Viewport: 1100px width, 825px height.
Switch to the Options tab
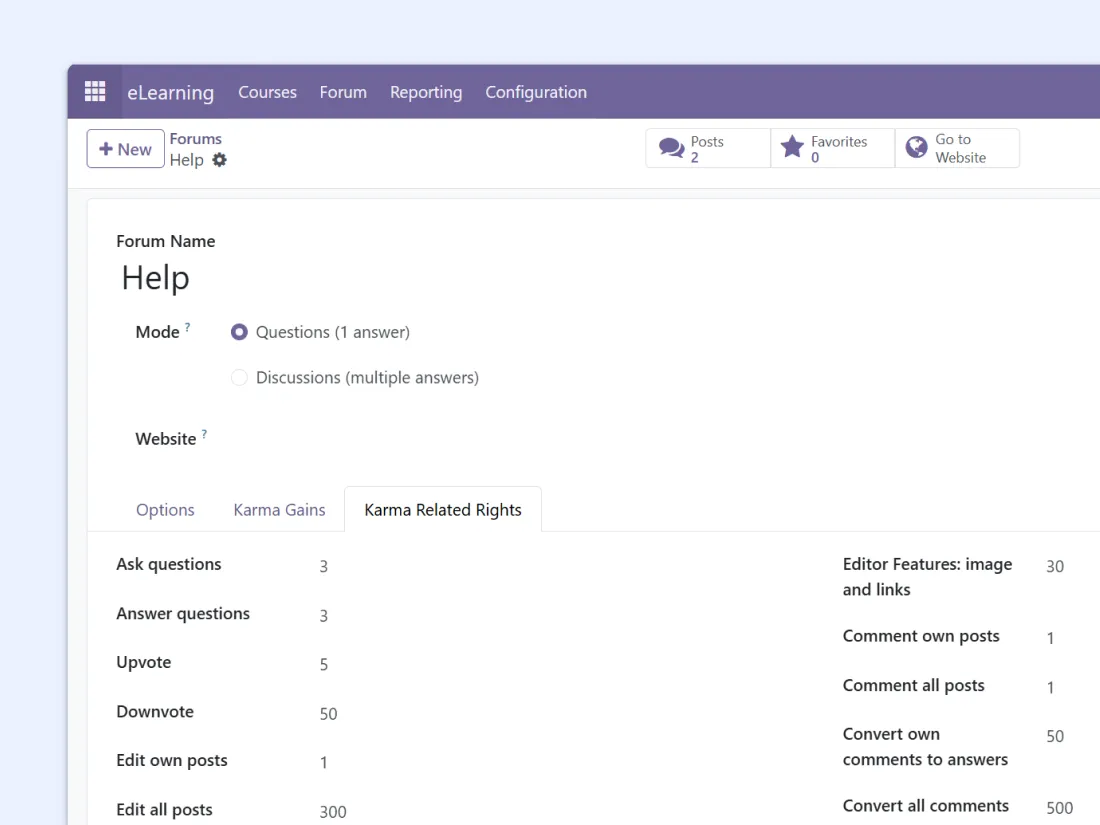pos(165,510)
